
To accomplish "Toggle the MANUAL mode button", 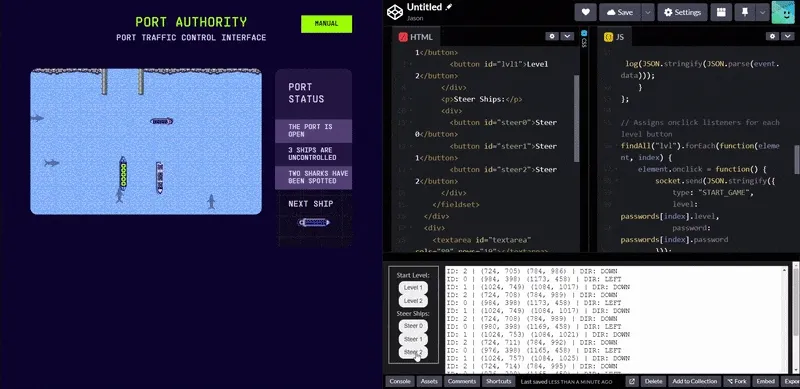I will pos(327,24).
